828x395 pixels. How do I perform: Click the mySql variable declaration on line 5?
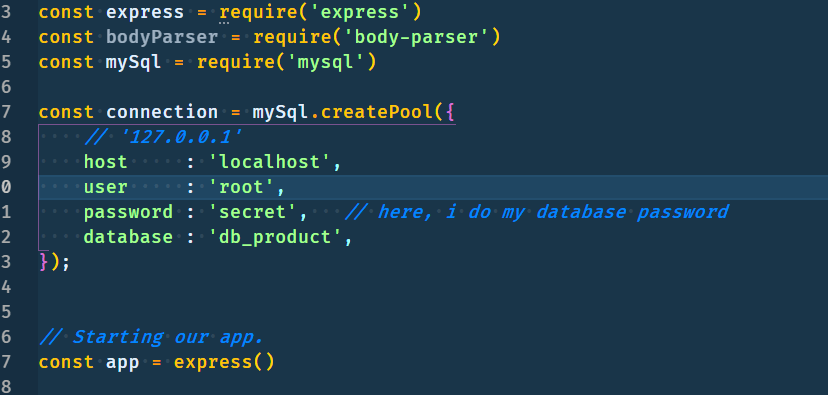[x=134, y=62]
